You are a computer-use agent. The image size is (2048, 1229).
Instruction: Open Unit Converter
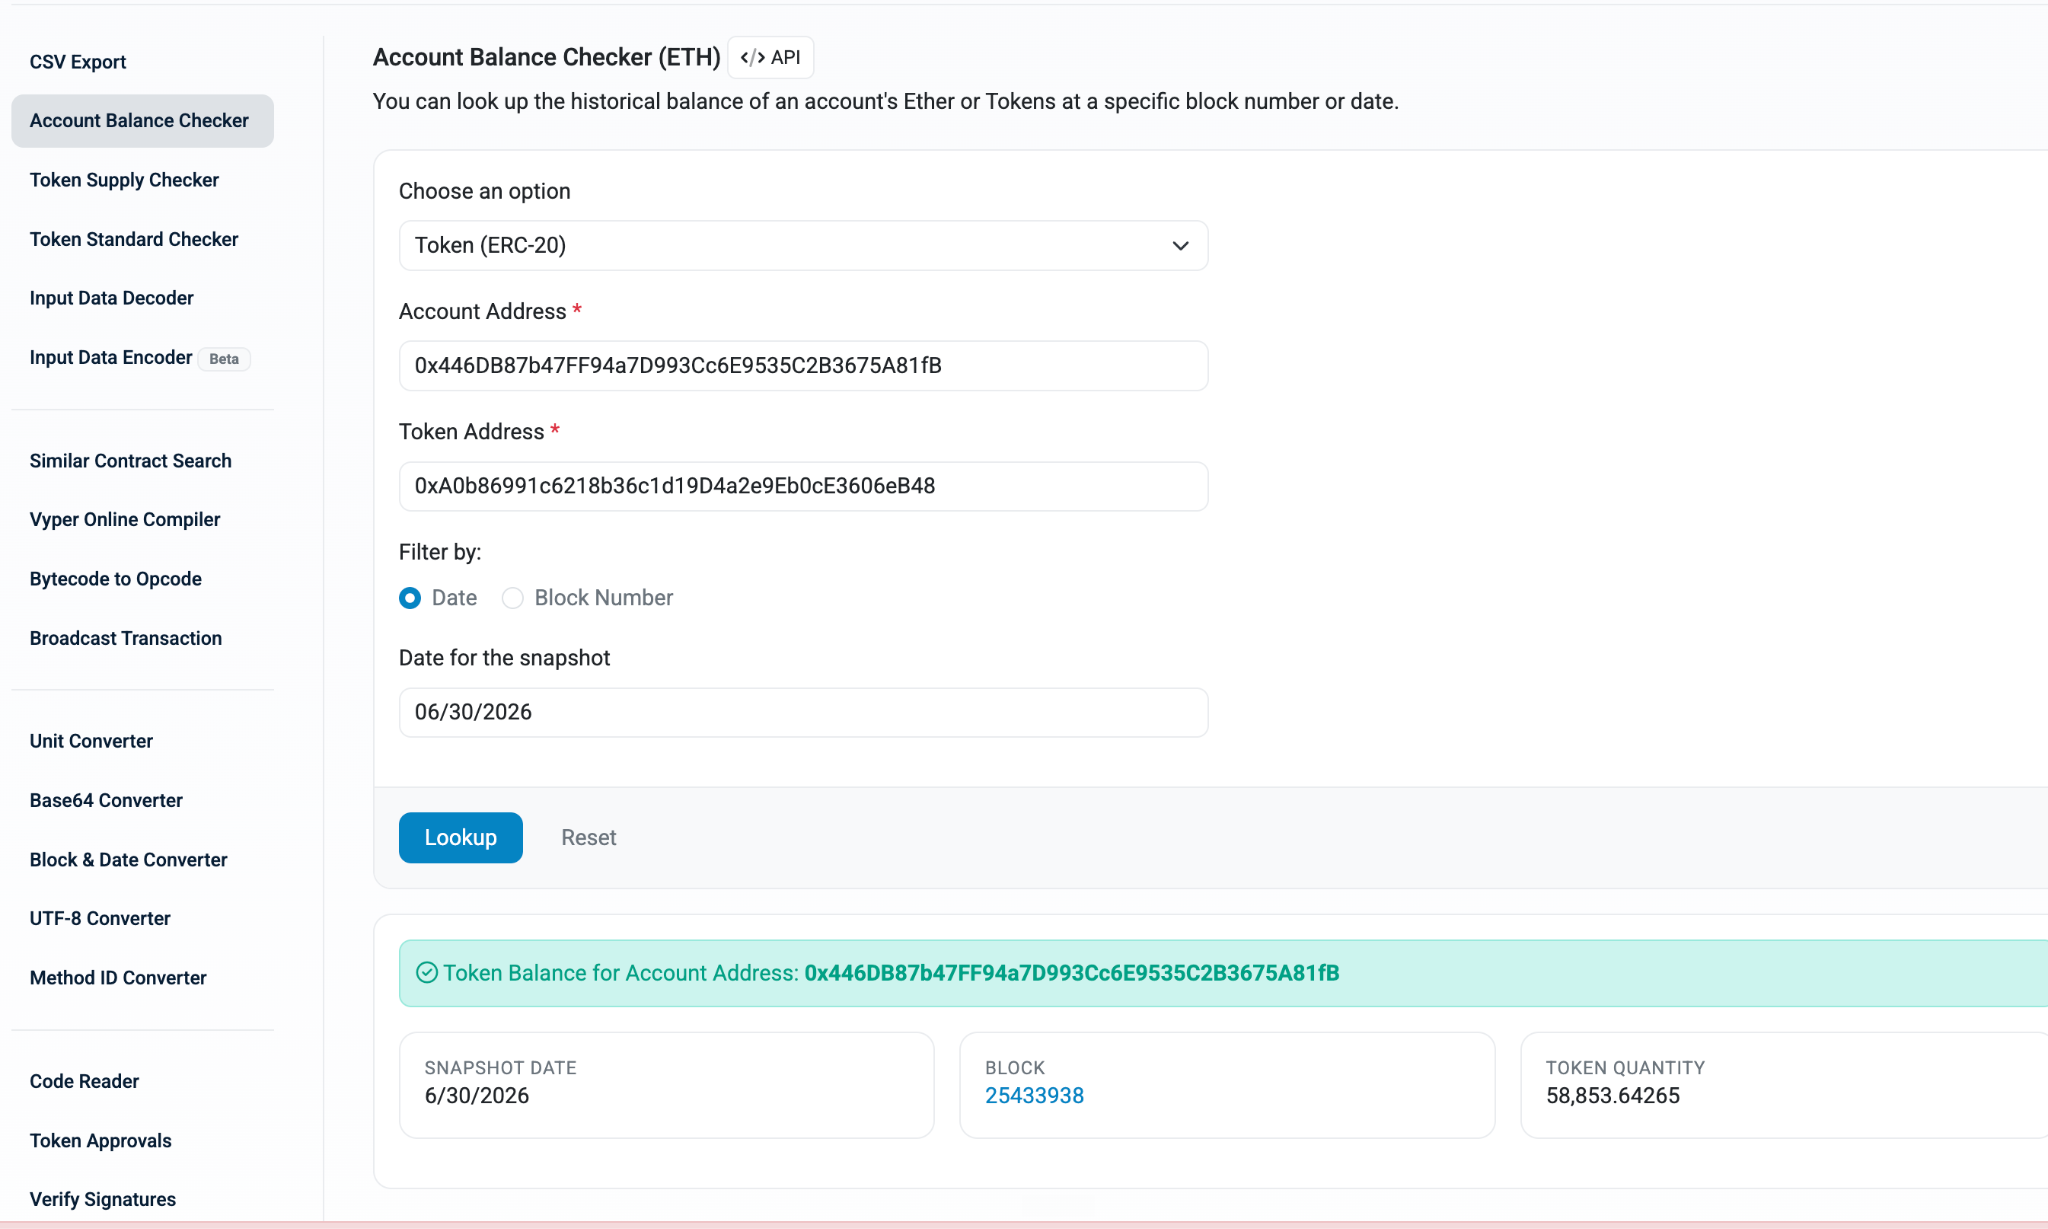click(91, 741)
